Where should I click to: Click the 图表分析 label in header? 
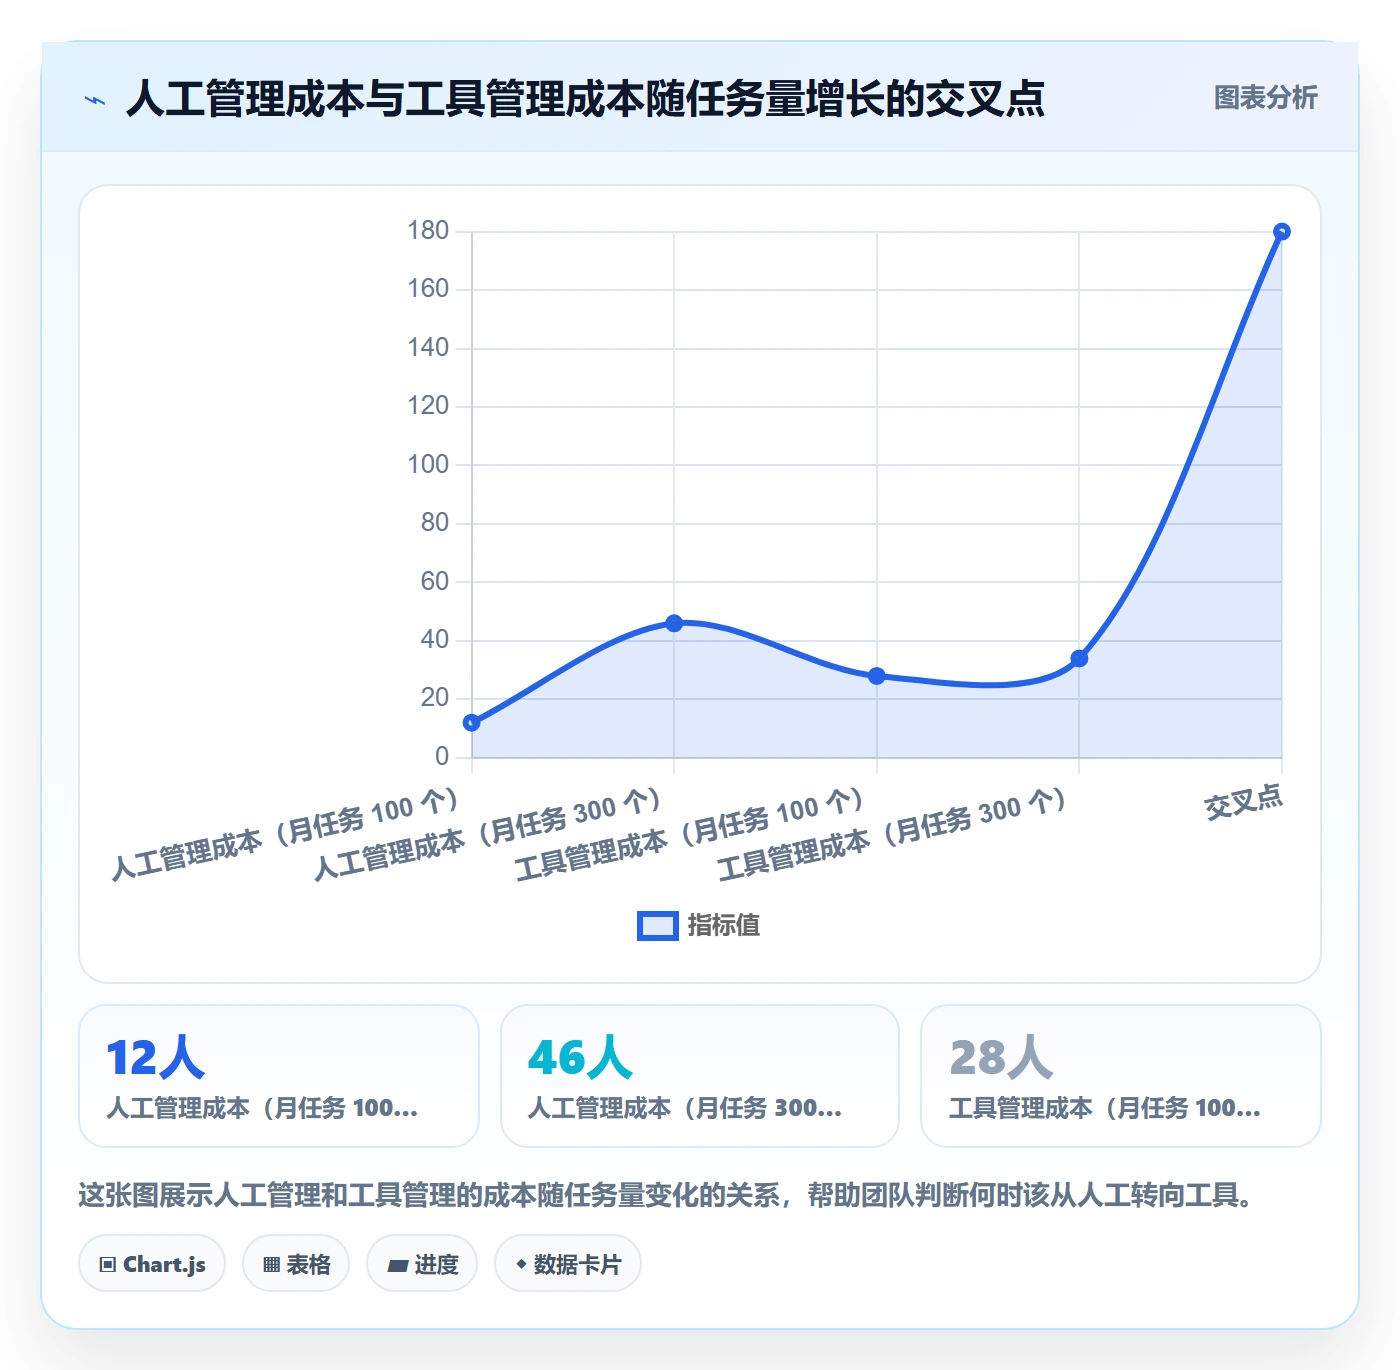pos(1265,98)
